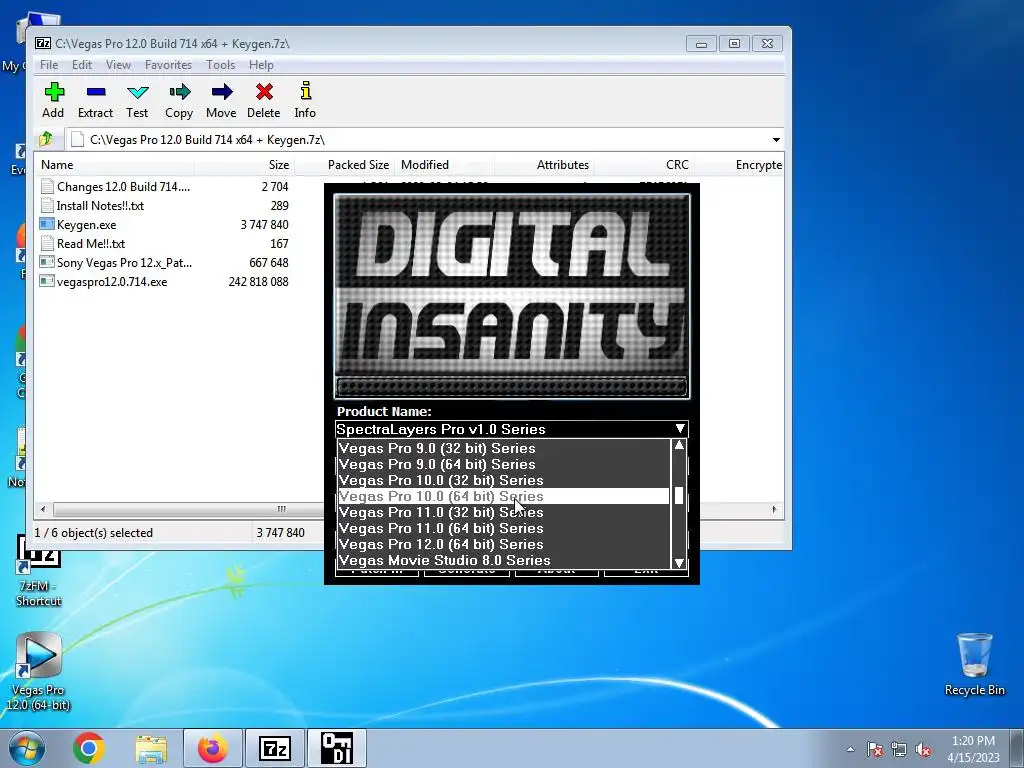Open Firefox from the taskbar

click(x=213, y=748)
